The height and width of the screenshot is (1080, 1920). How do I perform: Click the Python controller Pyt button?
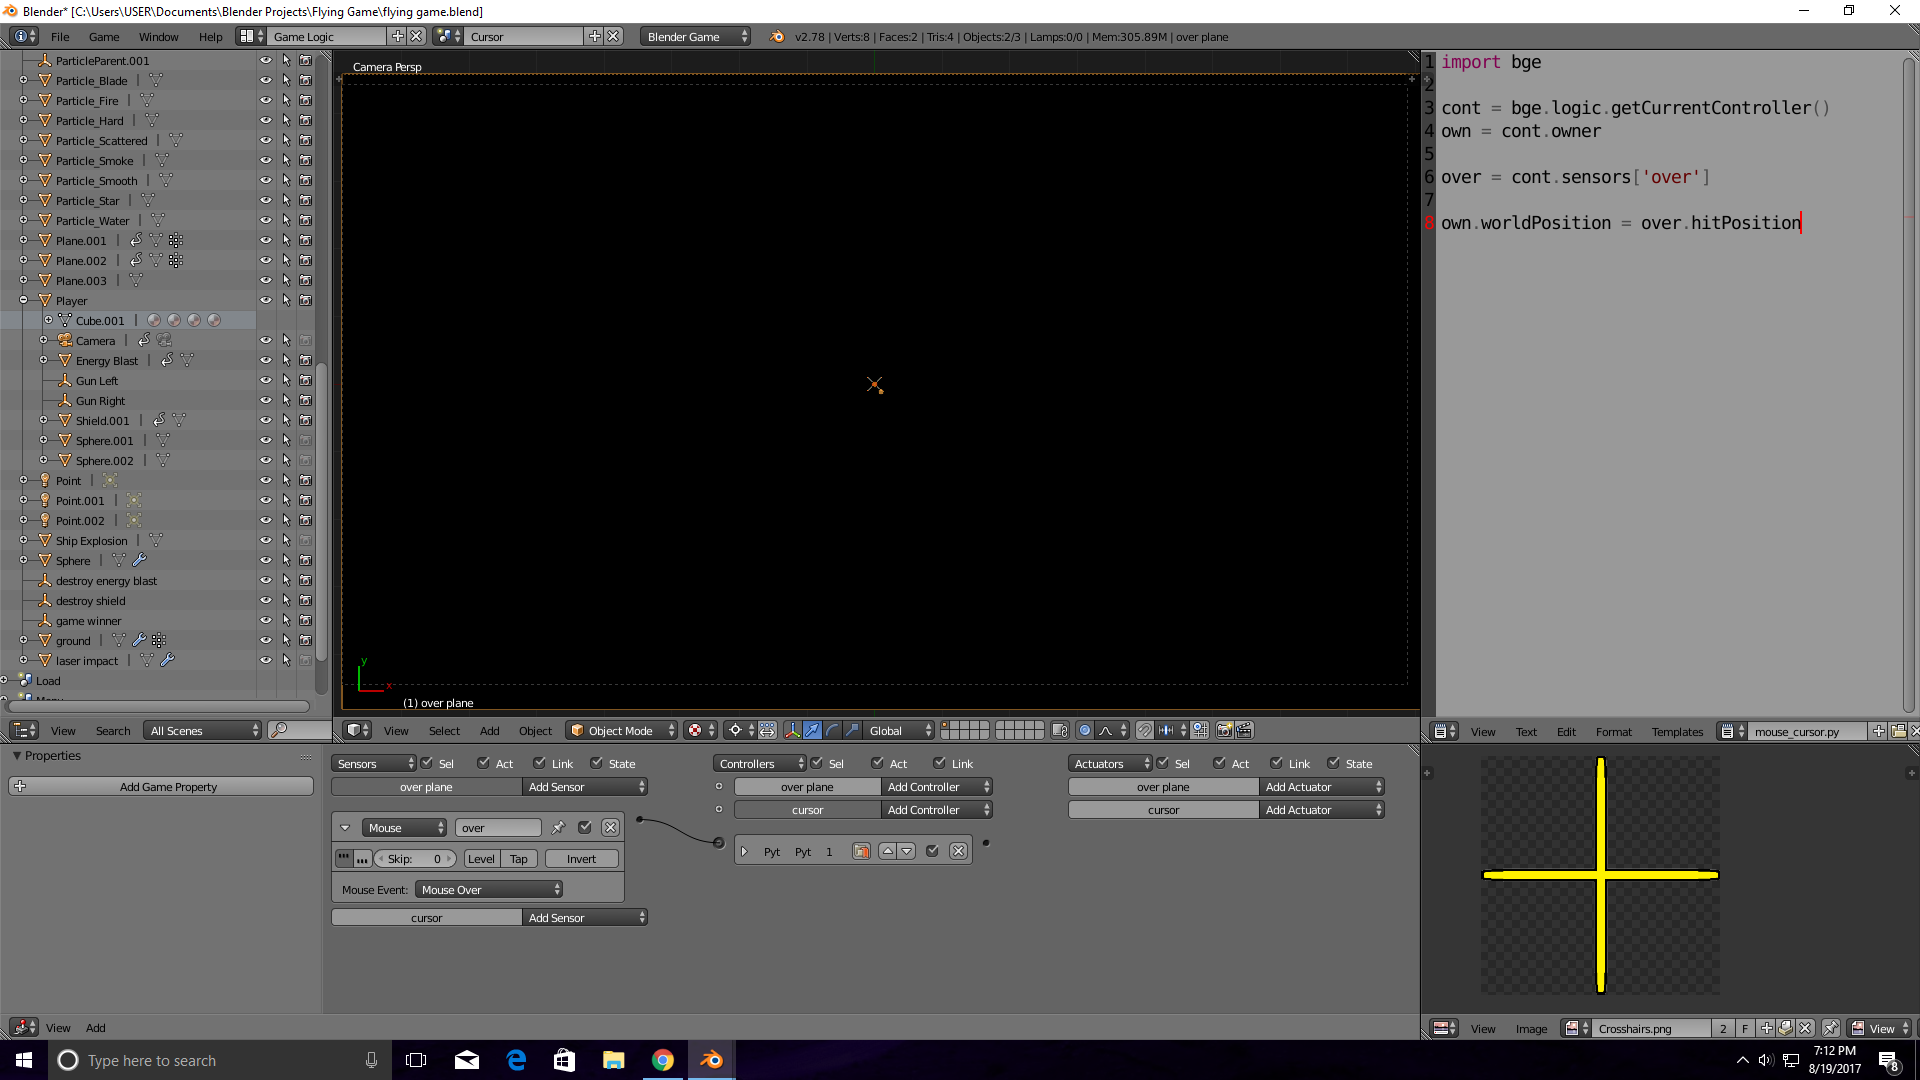(x=773, y=851)
